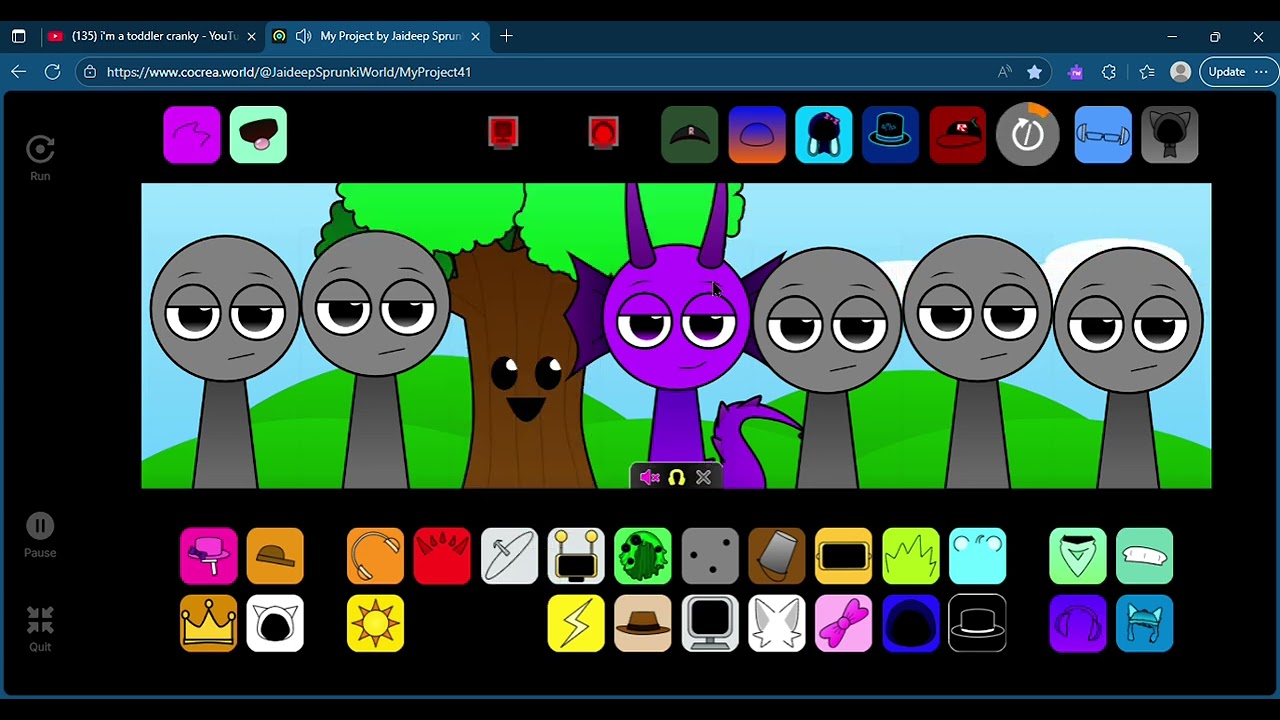This screenshot has width=1280, height=720.
Task: Click the cocrea.world address bar URL
Action: [289, 72]
